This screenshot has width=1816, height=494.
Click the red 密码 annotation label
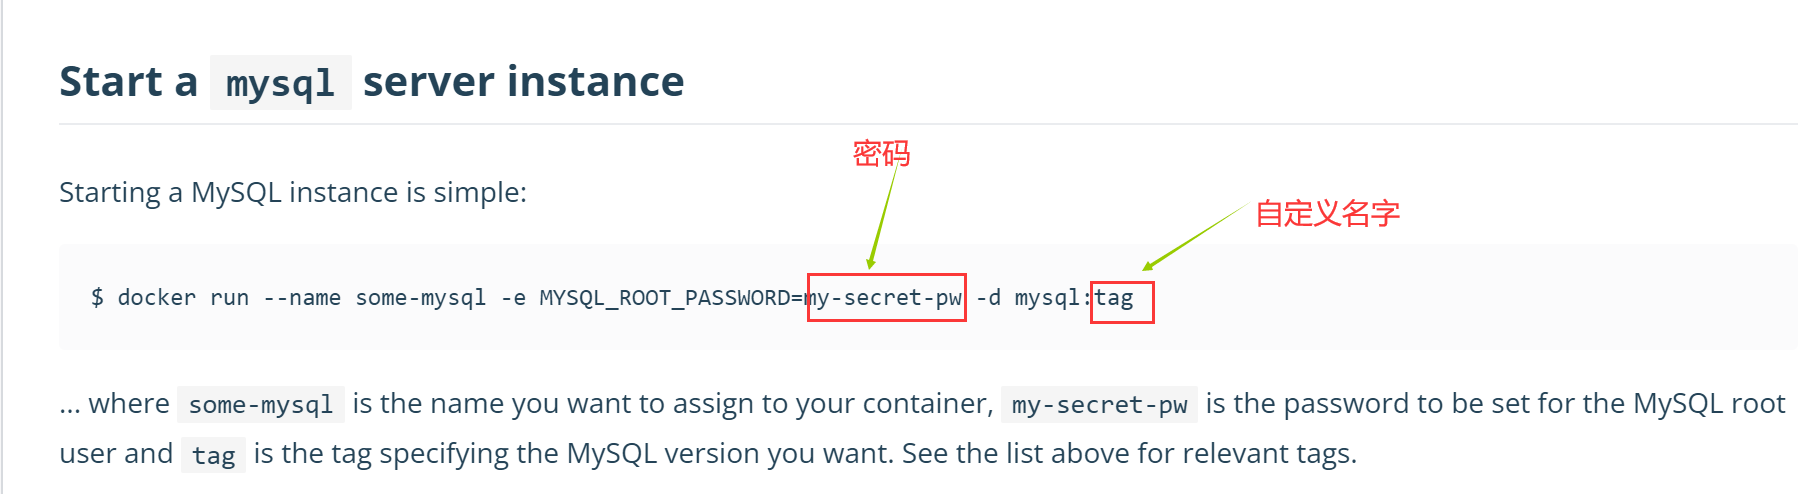click(x=881, y=153)
